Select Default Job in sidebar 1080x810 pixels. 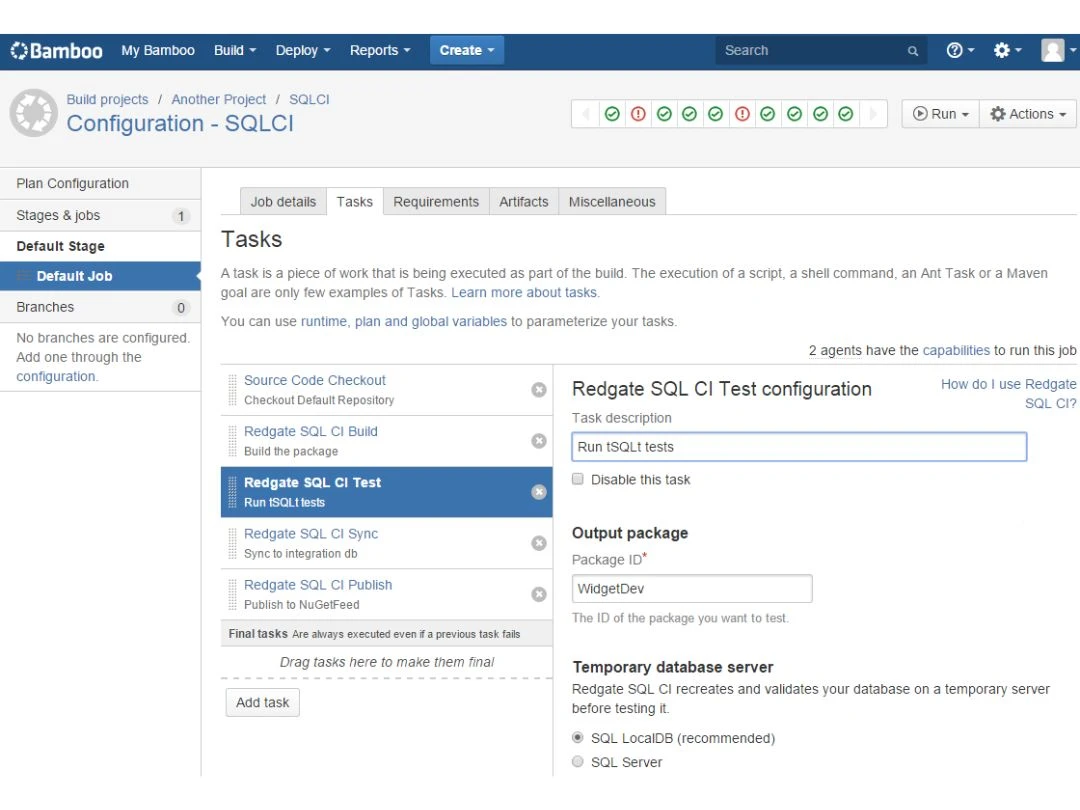click(x=101, y=276)
